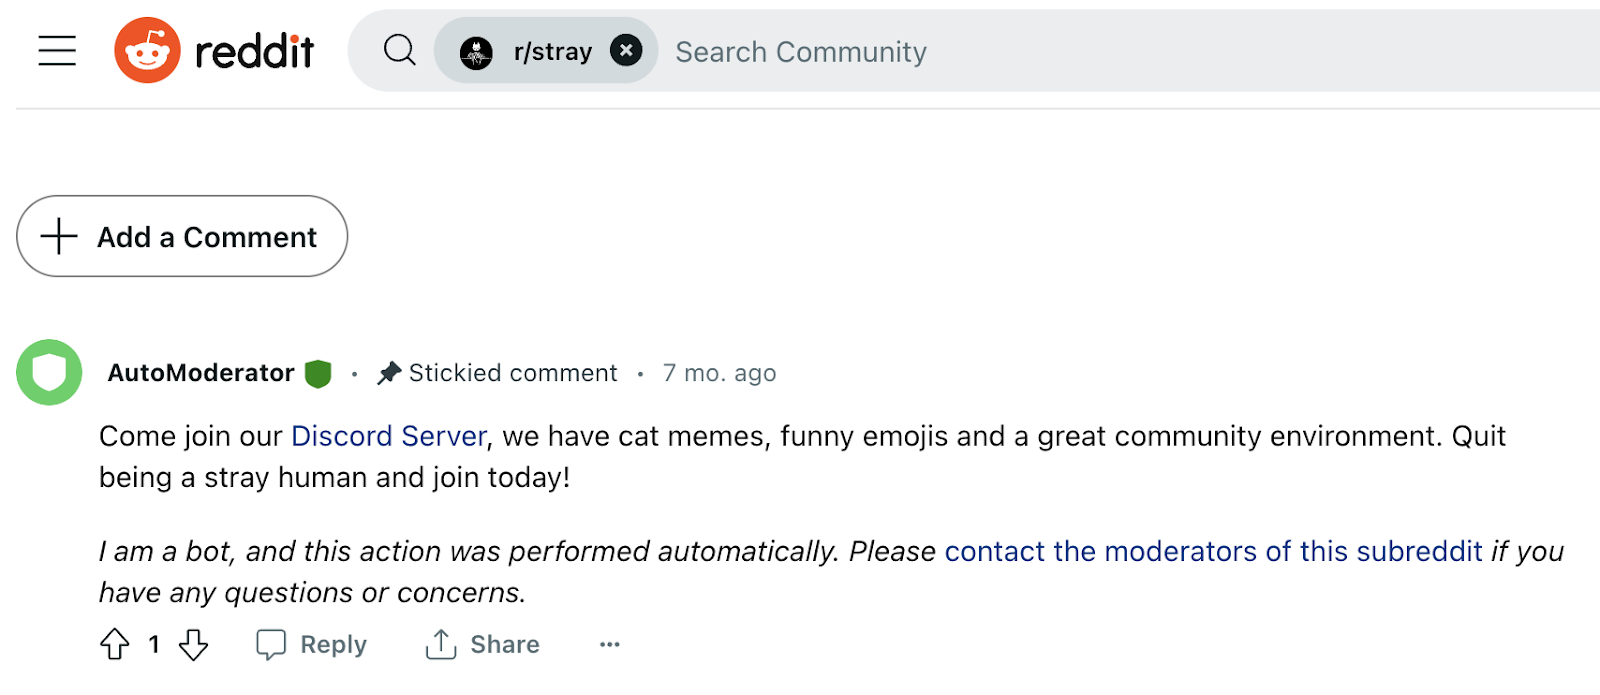Open the AutoModerator avatar profile
The height and width of the screenshot is (695, 1600).
pos(49,373)
